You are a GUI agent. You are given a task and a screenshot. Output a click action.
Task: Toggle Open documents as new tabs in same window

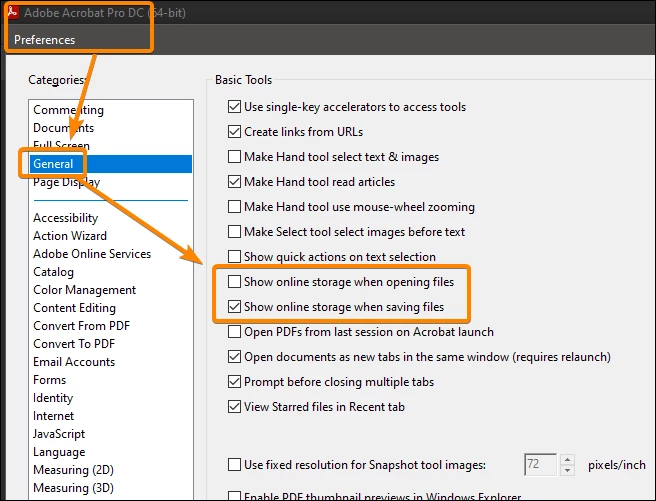234,357
